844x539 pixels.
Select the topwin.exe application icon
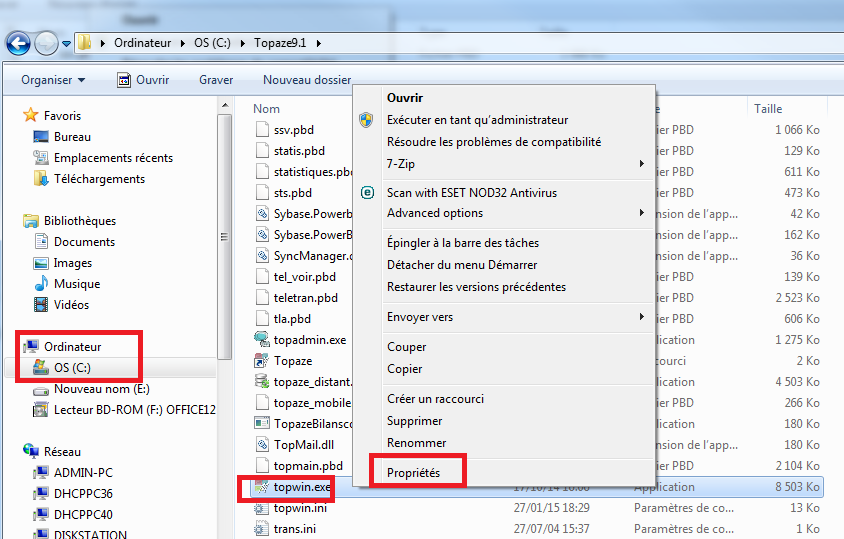(x=262, y=487)
